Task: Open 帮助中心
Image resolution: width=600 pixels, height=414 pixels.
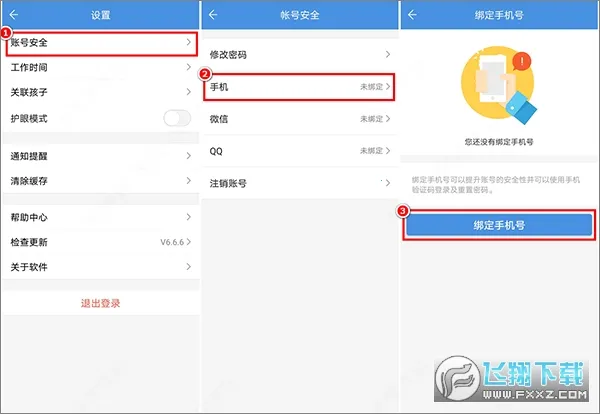Action: pyautogui.click(x=101, y=217)
